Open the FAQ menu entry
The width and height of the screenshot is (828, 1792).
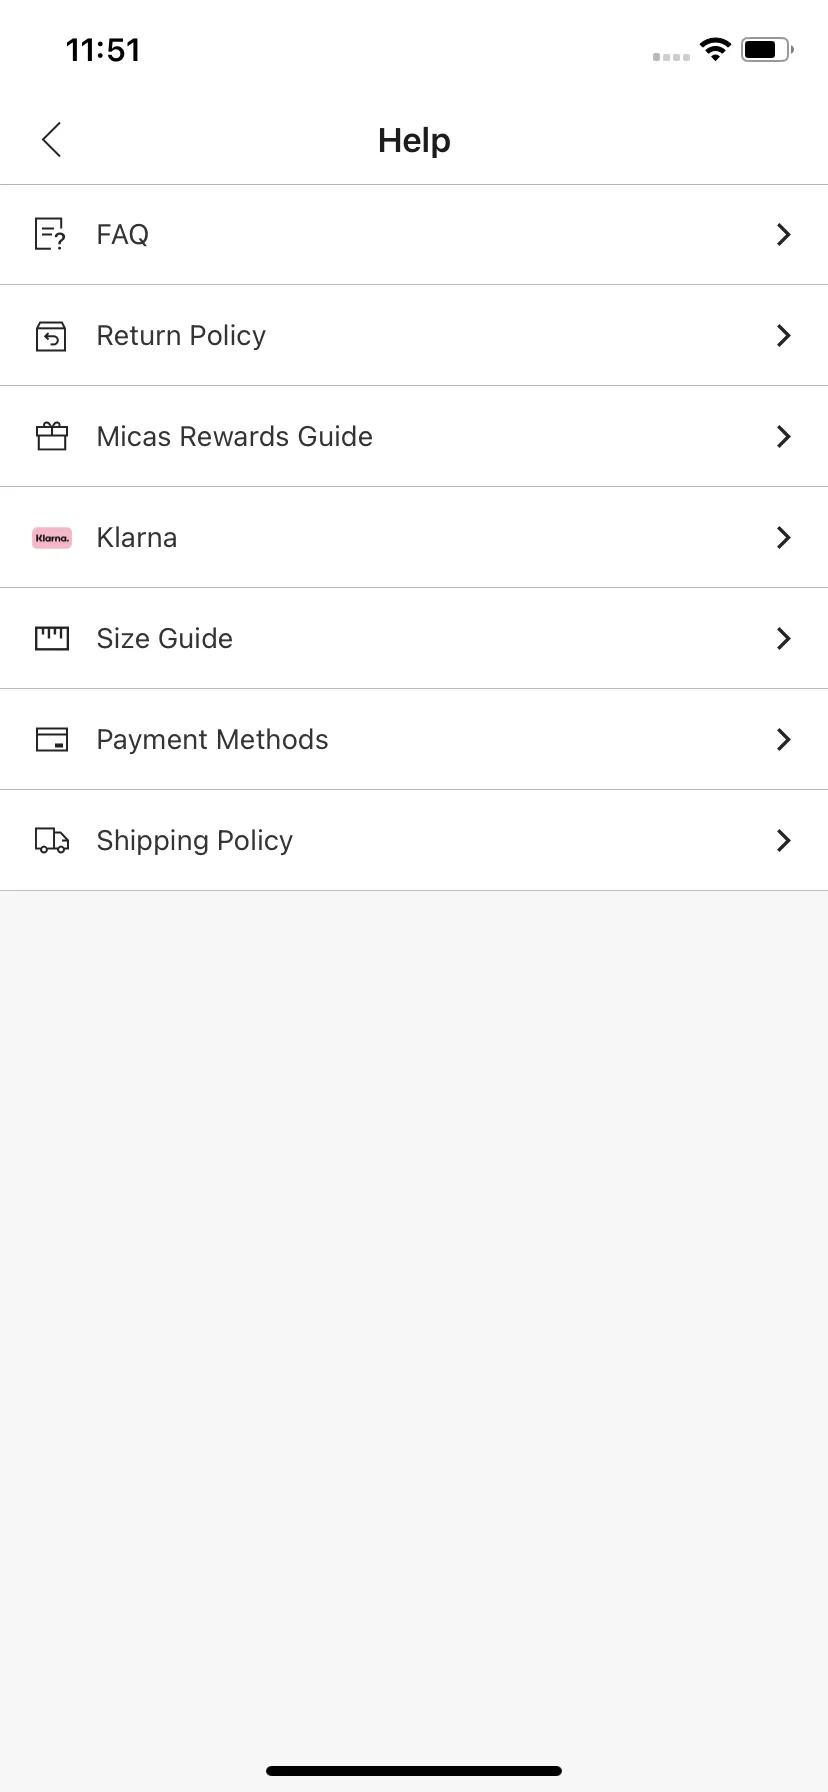pyautogui.click(x=414, y=235)
